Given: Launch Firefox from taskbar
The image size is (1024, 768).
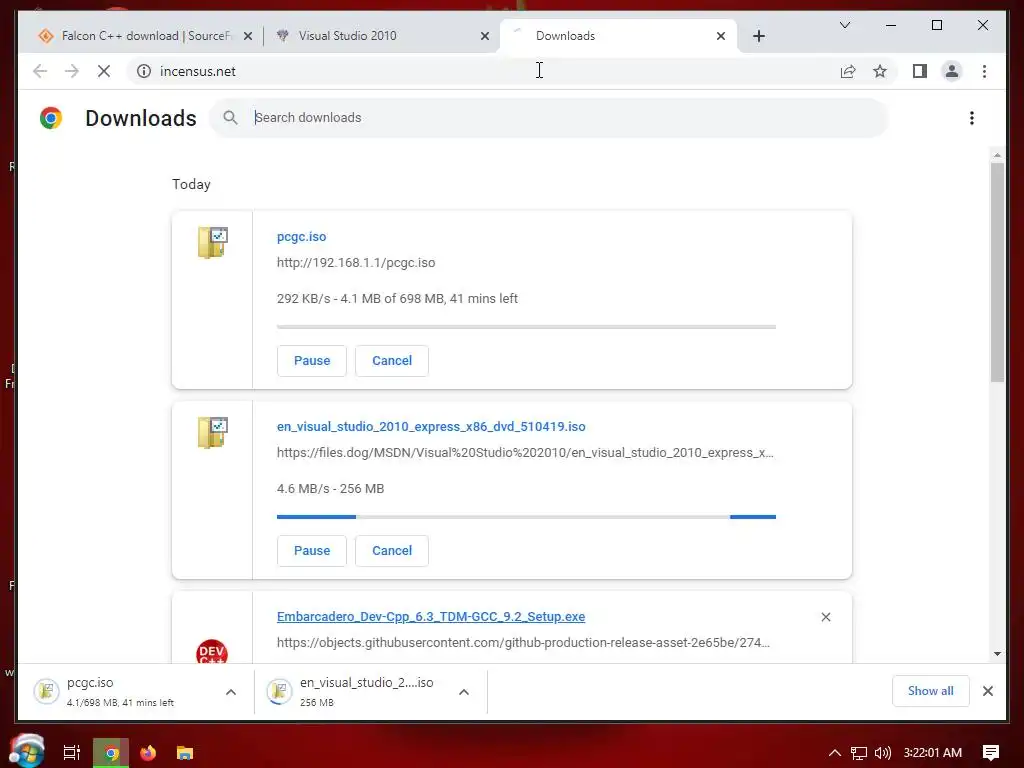Looking at the screenshot, I should [148, 753].
